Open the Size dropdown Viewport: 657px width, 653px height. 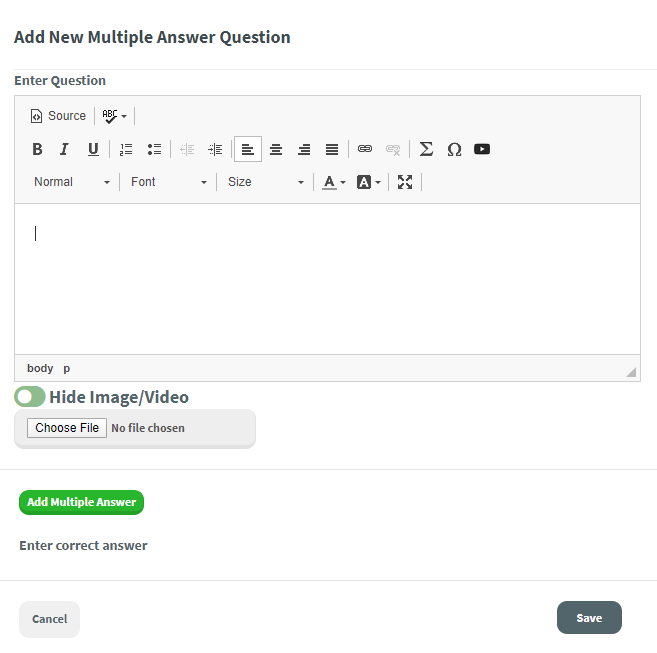pos(265,182)
